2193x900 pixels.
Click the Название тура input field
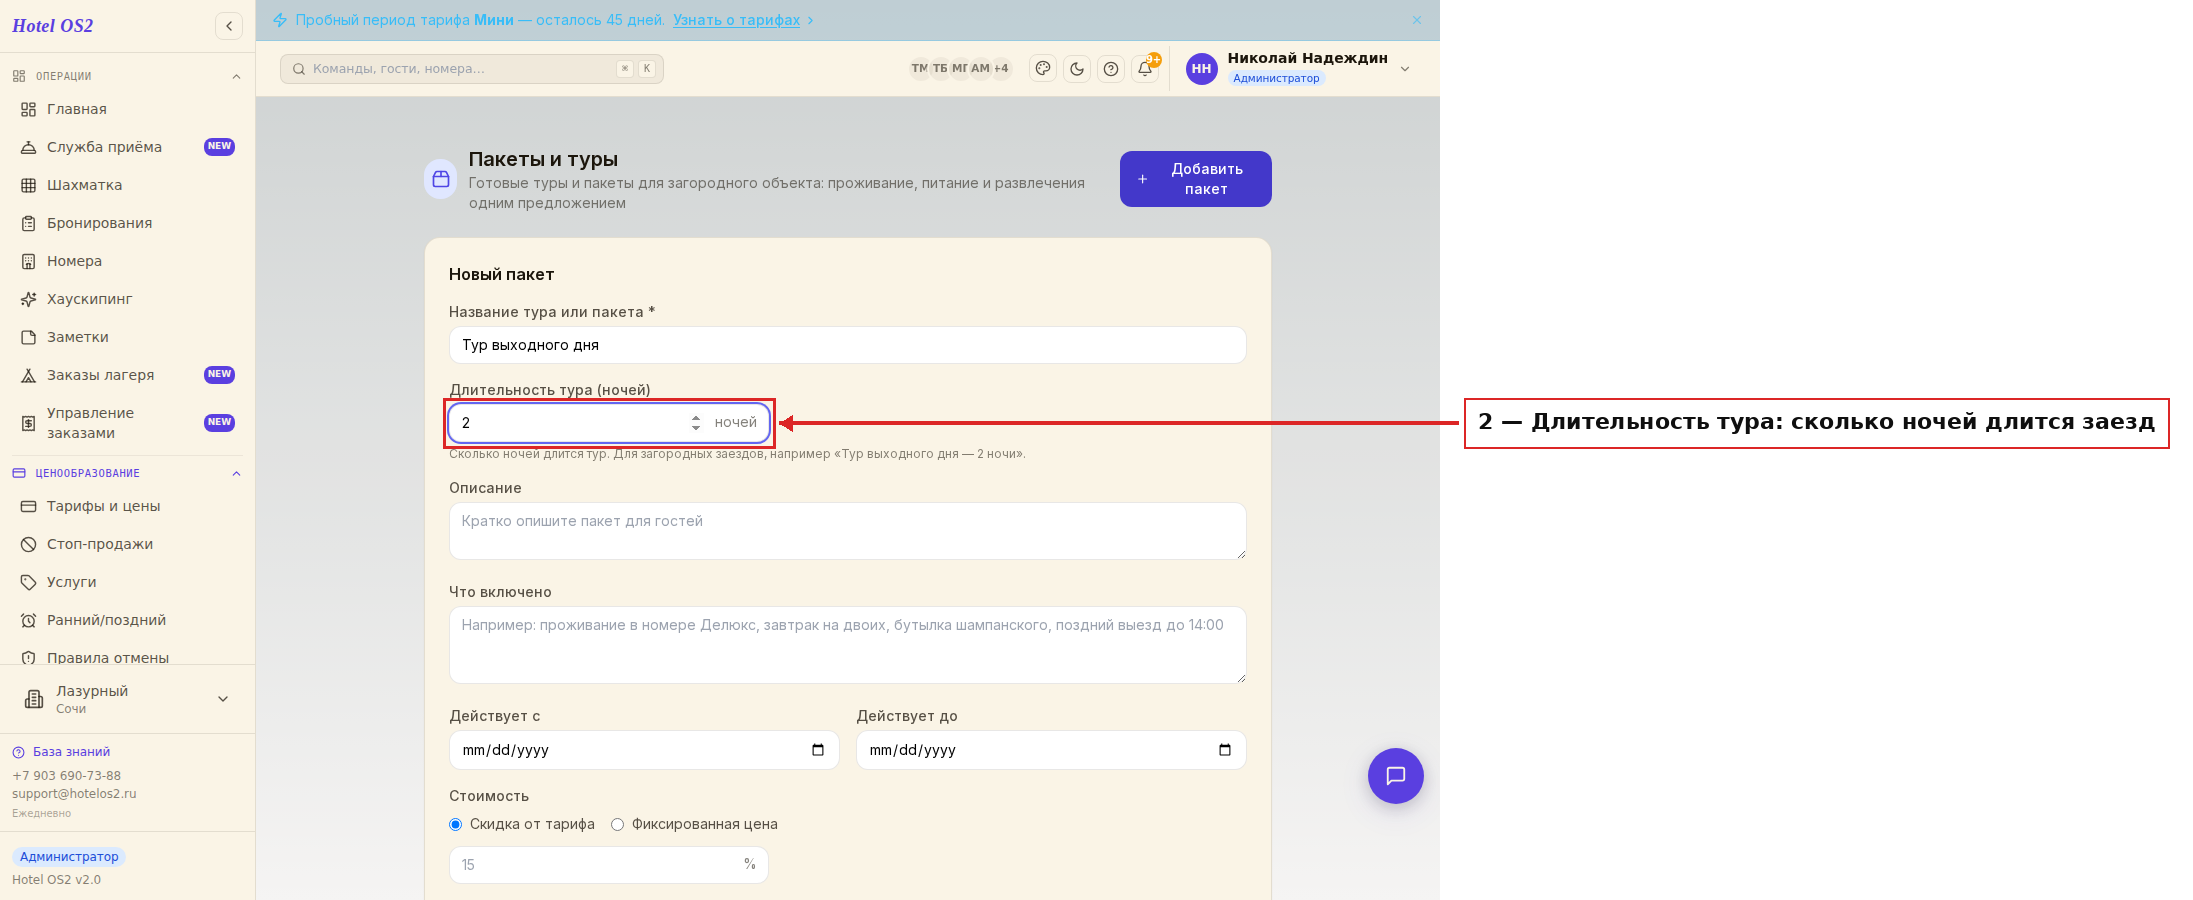tap(848, 345)
